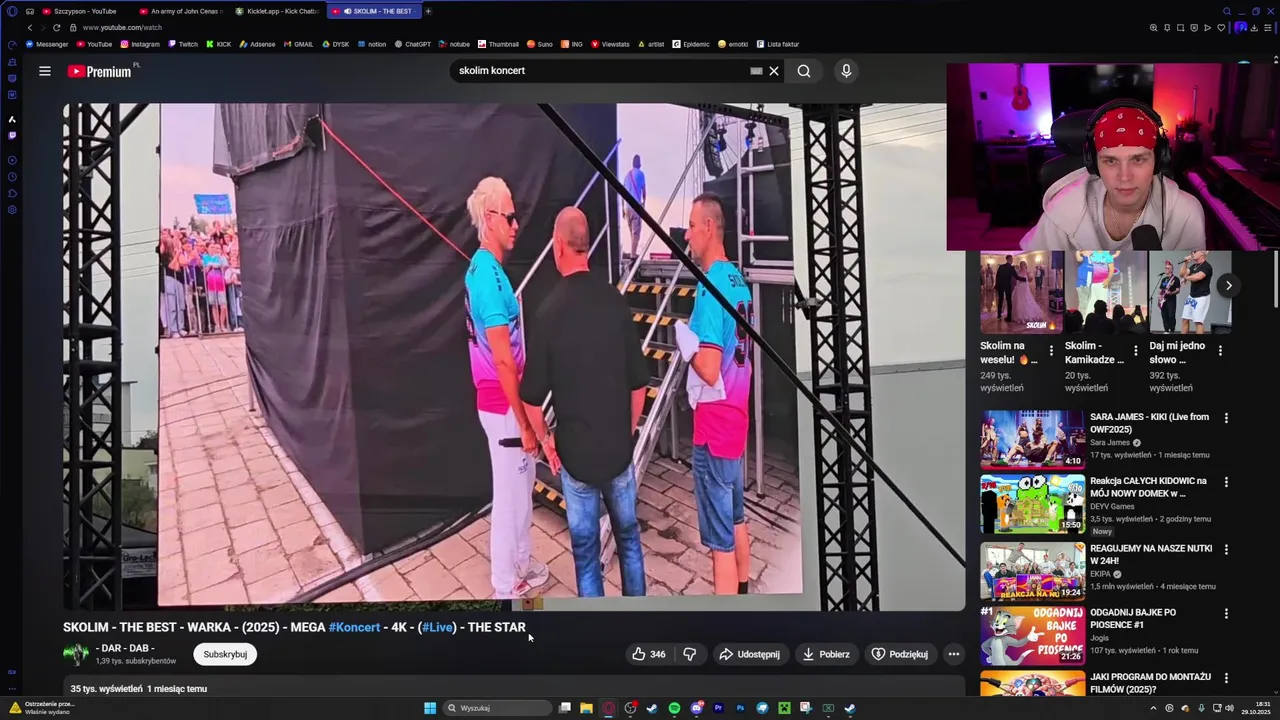Like the video with the thumbs-up button
1280x720 pixels.
click(648, 654)
